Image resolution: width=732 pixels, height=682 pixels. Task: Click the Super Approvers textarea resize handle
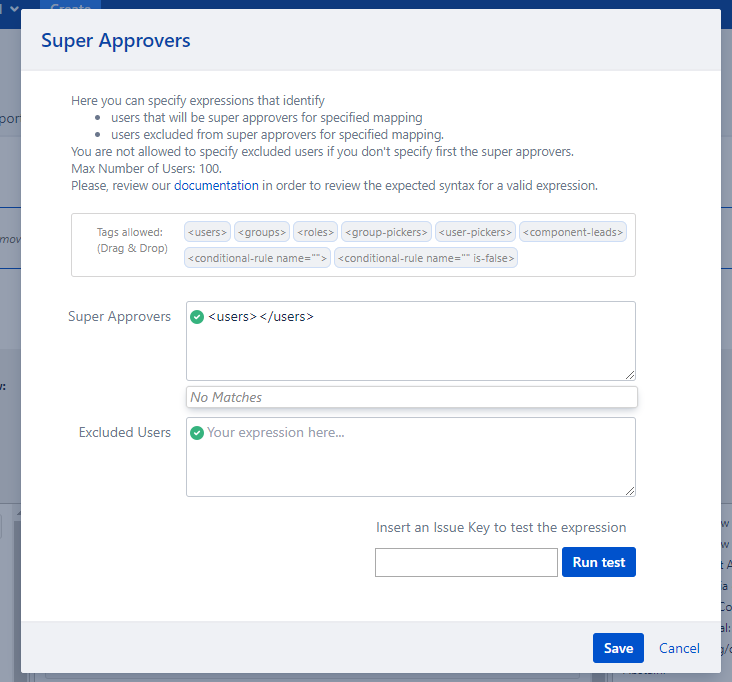630,375
